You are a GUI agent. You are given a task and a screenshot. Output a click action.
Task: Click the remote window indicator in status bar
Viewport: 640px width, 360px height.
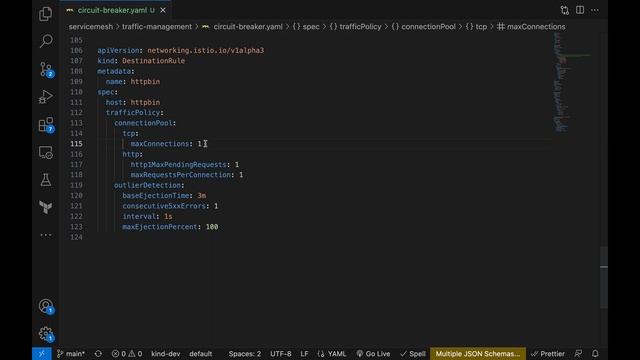[42, 353]
